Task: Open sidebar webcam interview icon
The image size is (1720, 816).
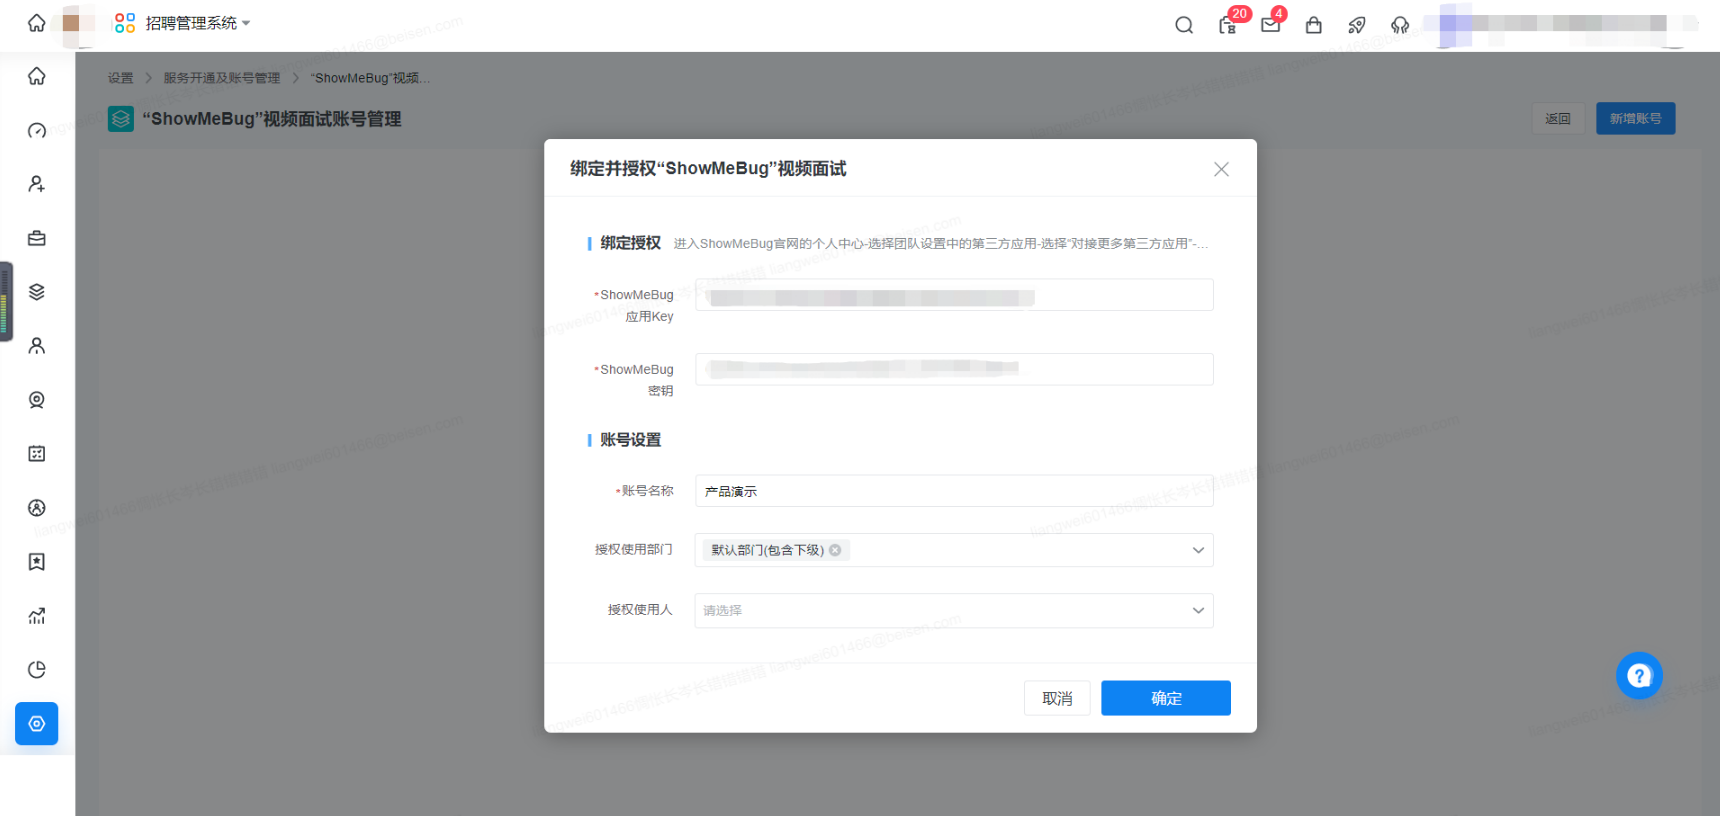Action: click(37, 400)
